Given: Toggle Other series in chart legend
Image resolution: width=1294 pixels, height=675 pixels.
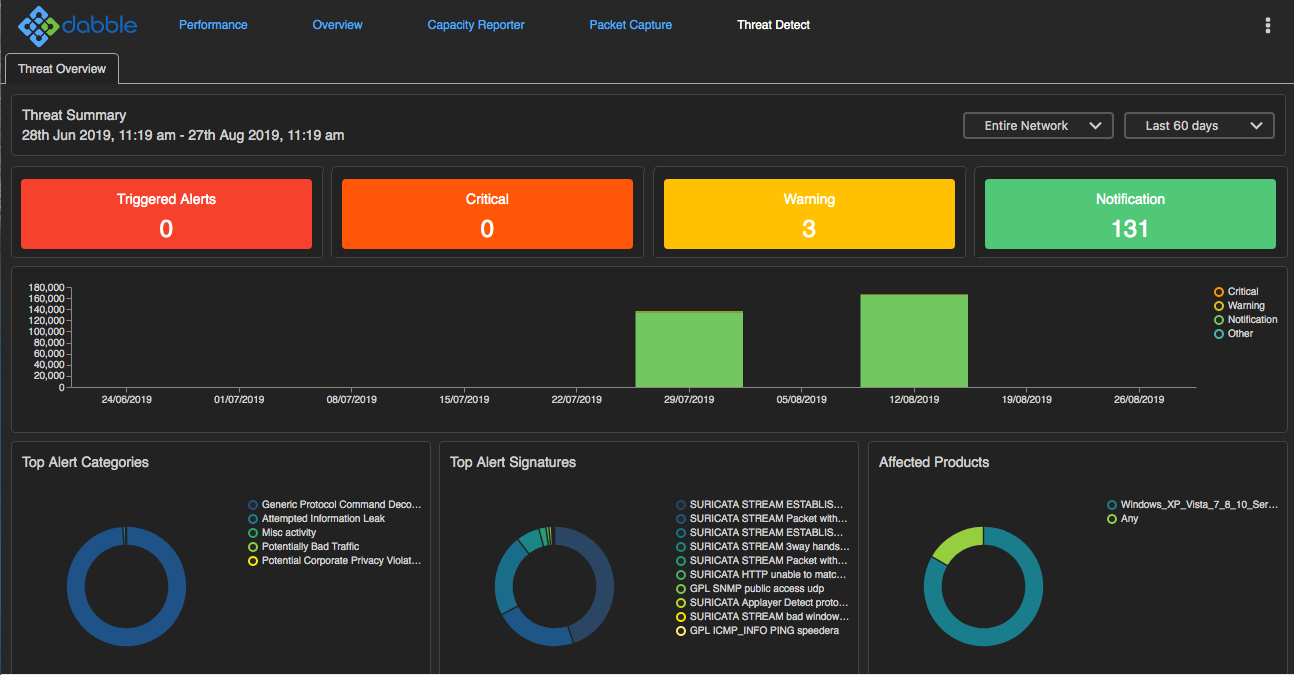Looking at the screenshot, I should click(x=1219, y=334).
